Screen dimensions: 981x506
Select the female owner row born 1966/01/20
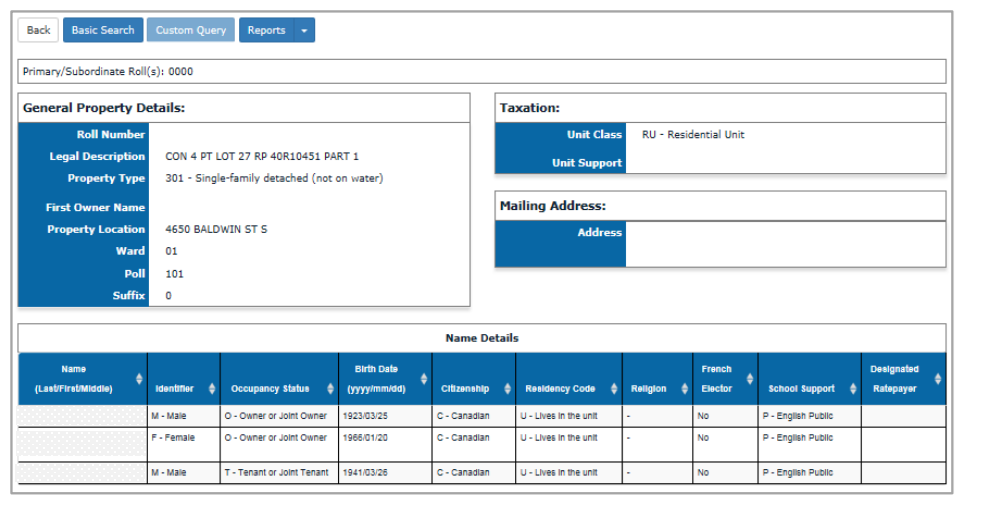point(482,445)
